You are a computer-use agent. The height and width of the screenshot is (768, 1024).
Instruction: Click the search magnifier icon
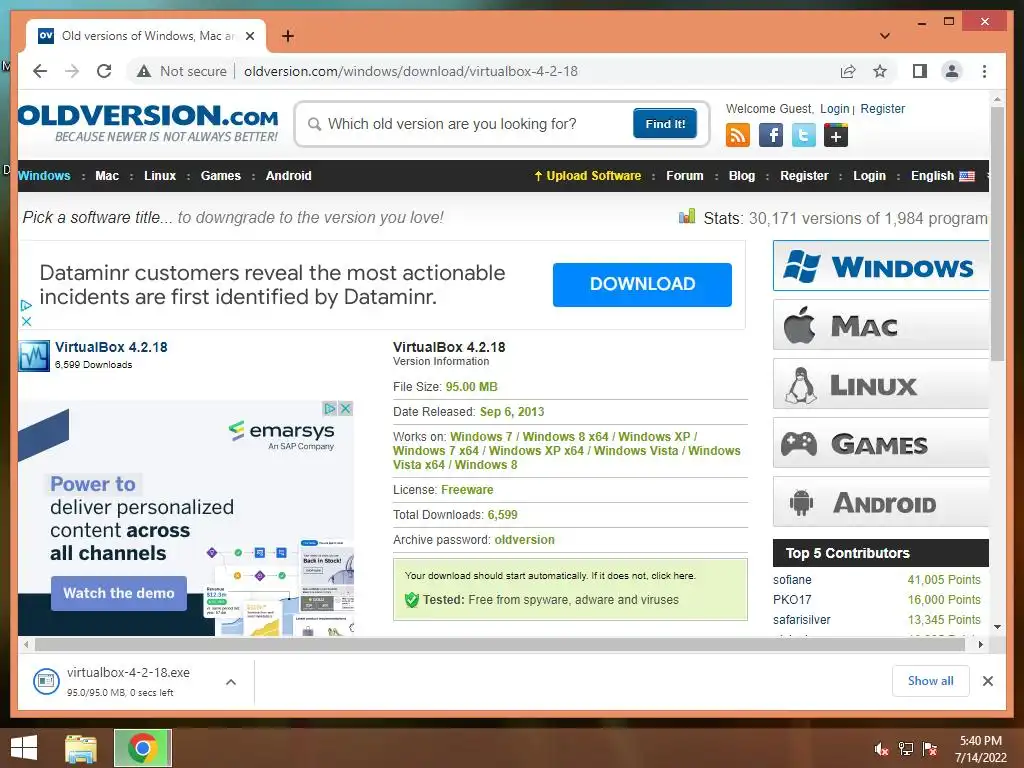(x=314, y=124)
